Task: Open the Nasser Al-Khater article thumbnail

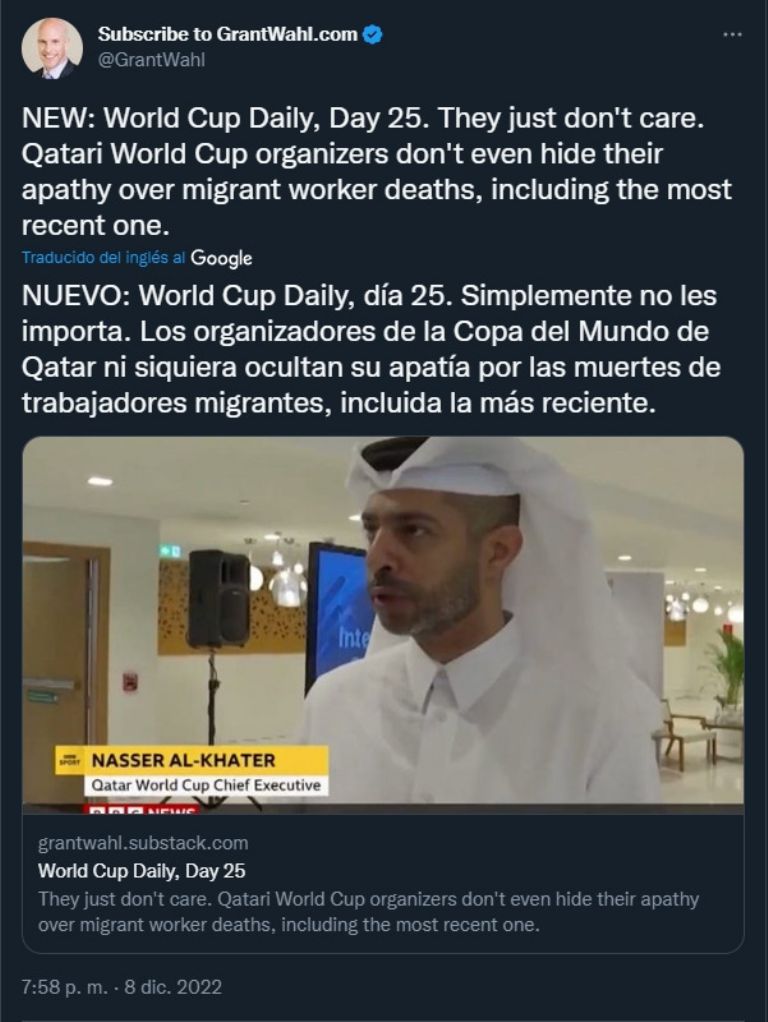Action: [383, 624]
